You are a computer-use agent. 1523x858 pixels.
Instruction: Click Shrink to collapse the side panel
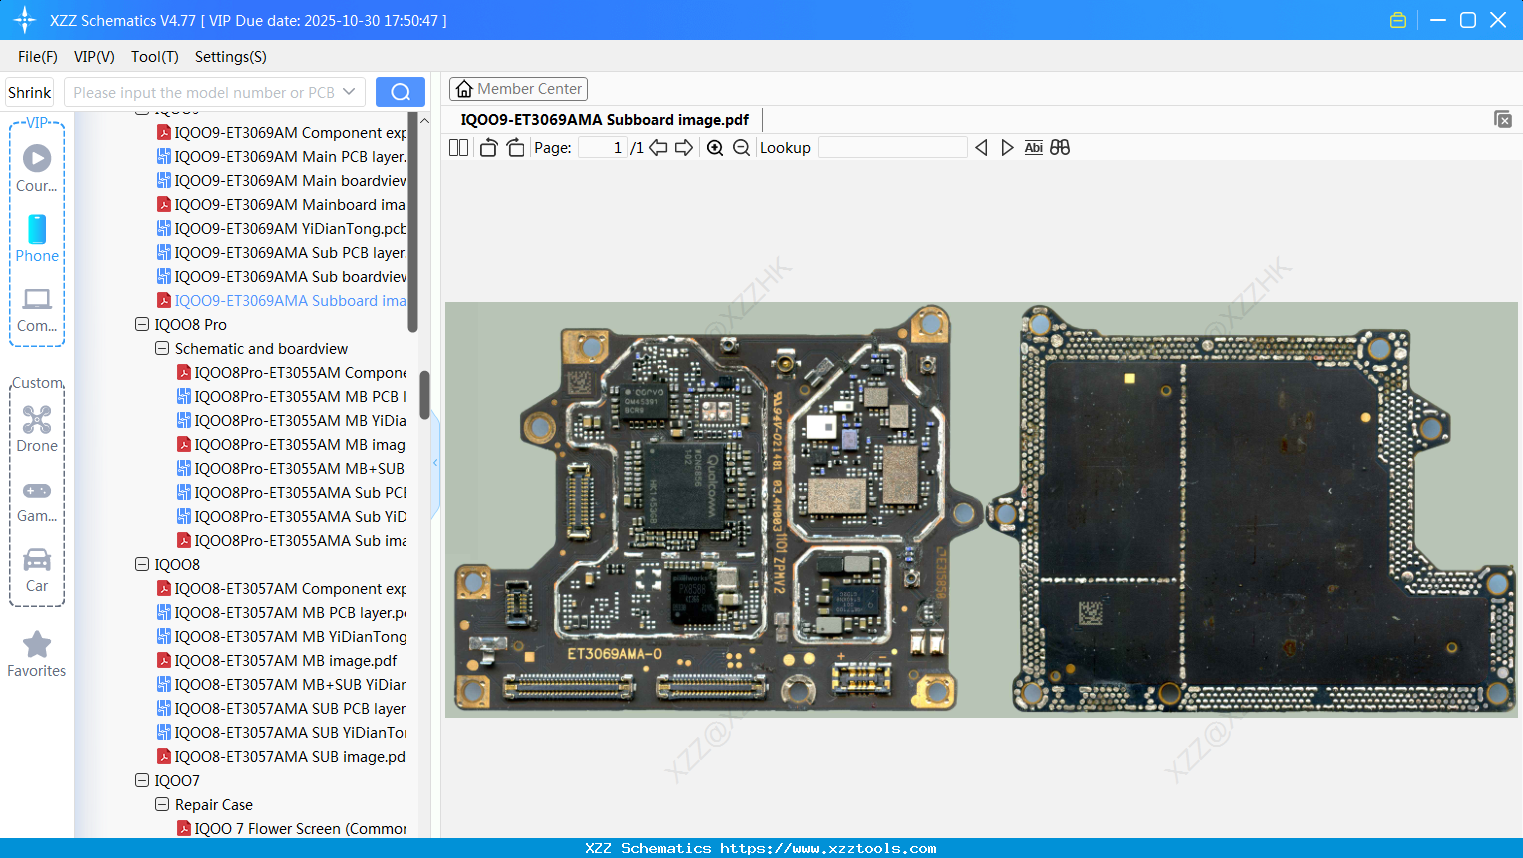point(29,91)
